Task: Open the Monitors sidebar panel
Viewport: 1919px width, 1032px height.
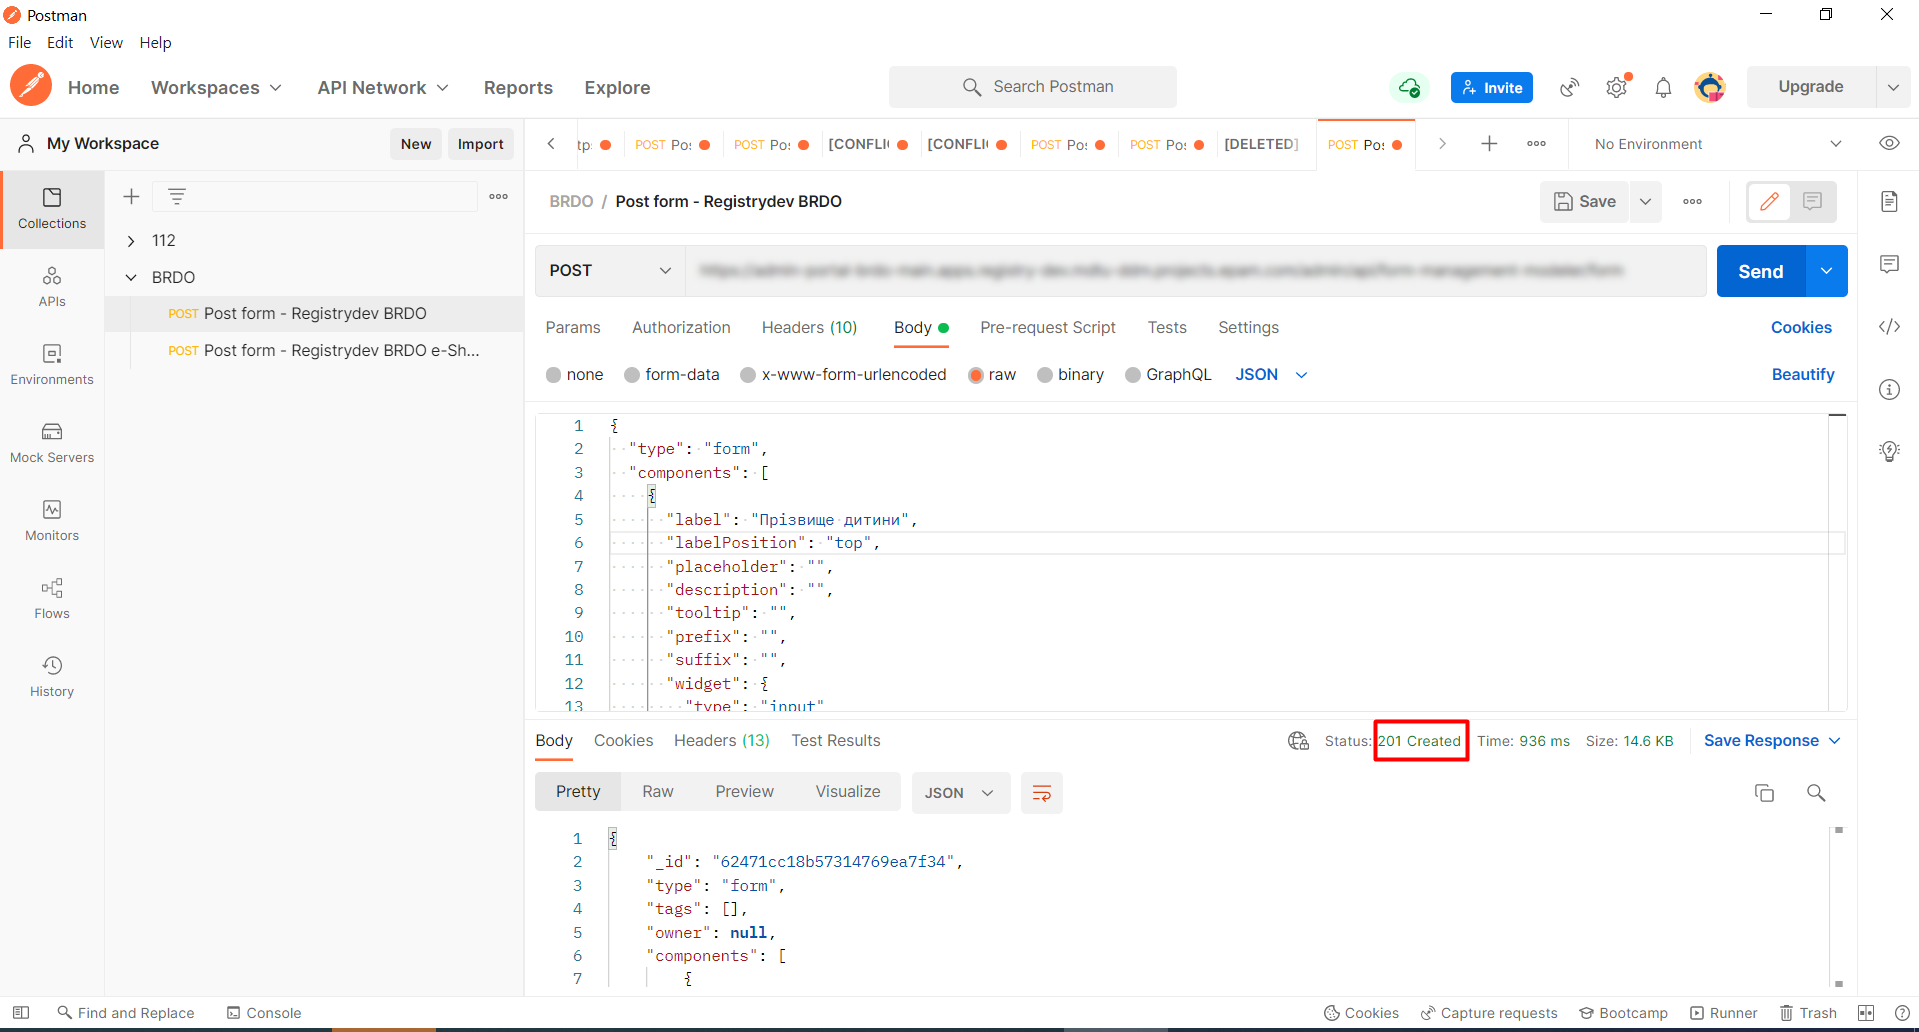Action: [x=52, y=520]
